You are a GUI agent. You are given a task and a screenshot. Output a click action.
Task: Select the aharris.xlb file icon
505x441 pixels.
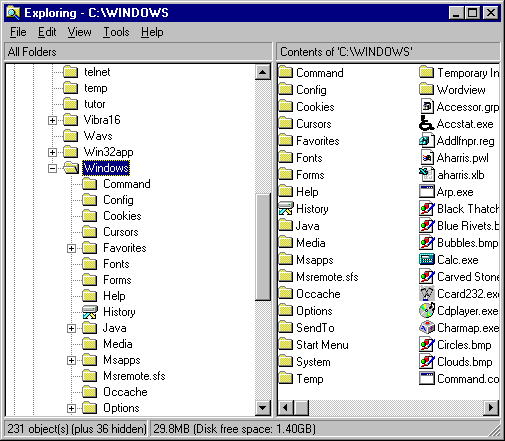(x=426, y=175)
